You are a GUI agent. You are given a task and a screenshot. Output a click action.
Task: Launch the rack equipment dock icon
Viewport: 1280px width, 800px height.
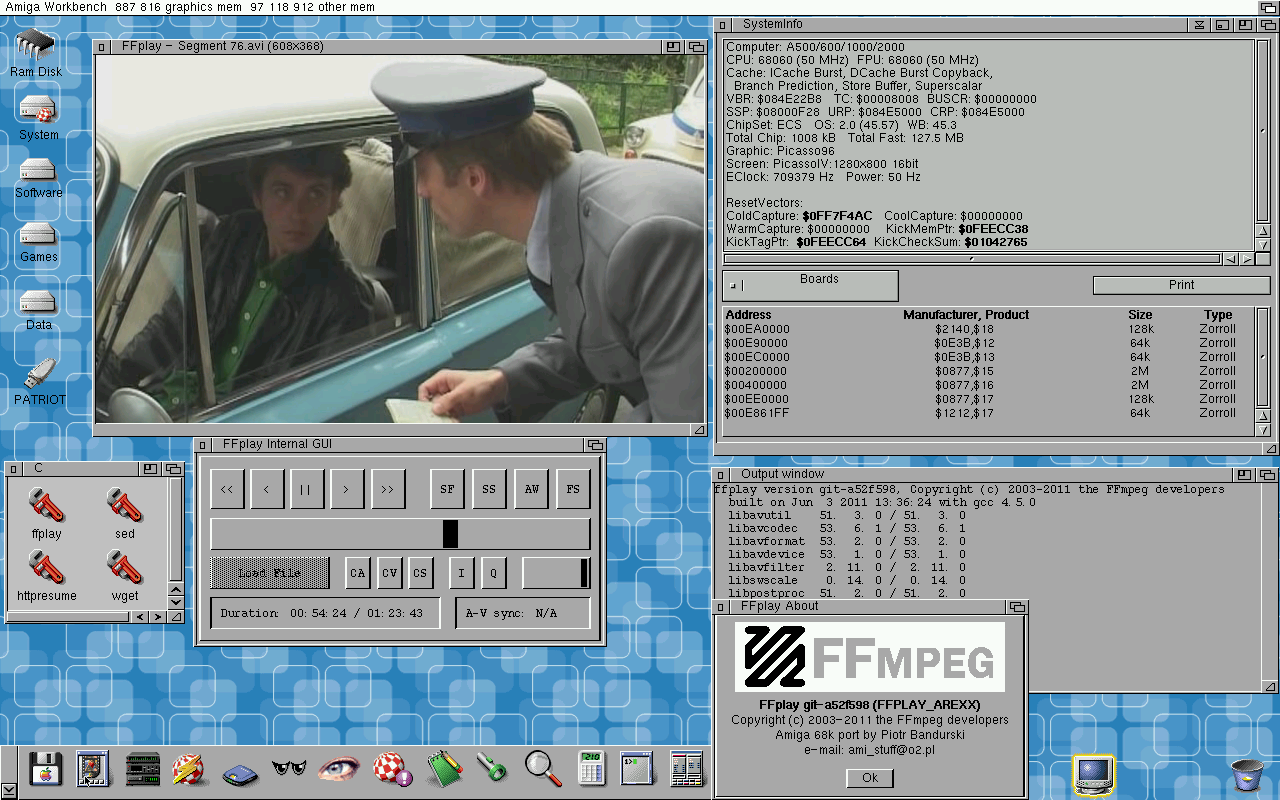point(143,768)
